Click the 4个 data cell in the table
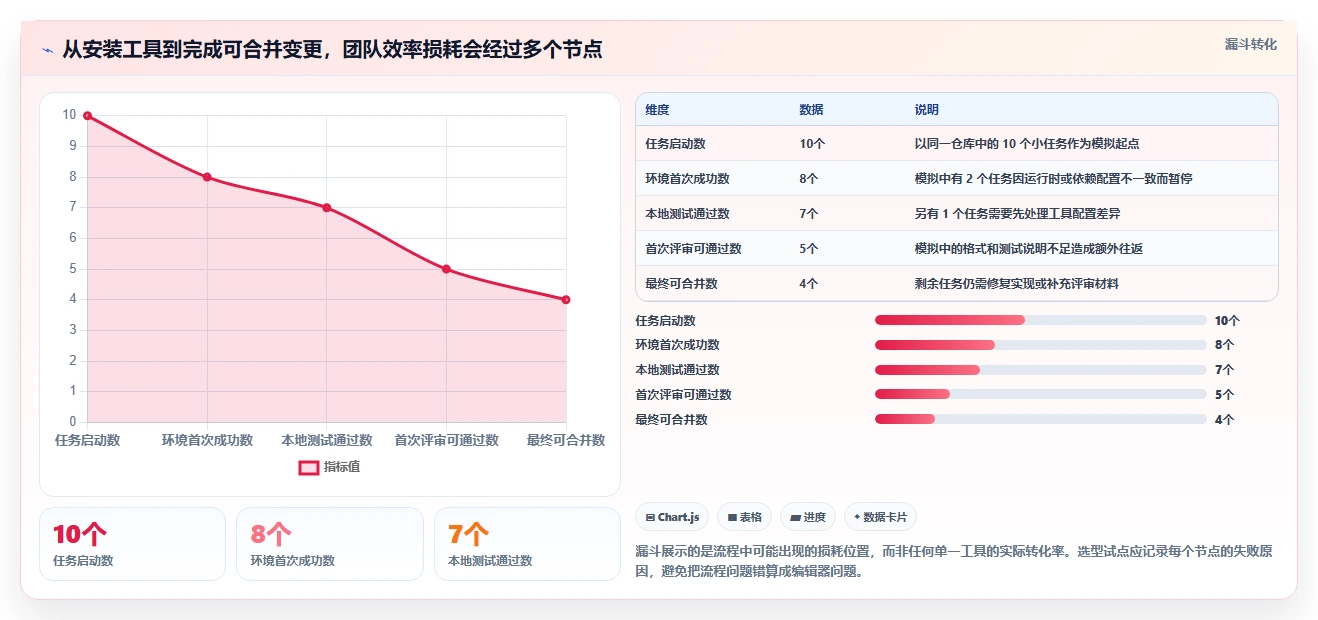This screenshot has width=1318, height=620. pos(809,284)
